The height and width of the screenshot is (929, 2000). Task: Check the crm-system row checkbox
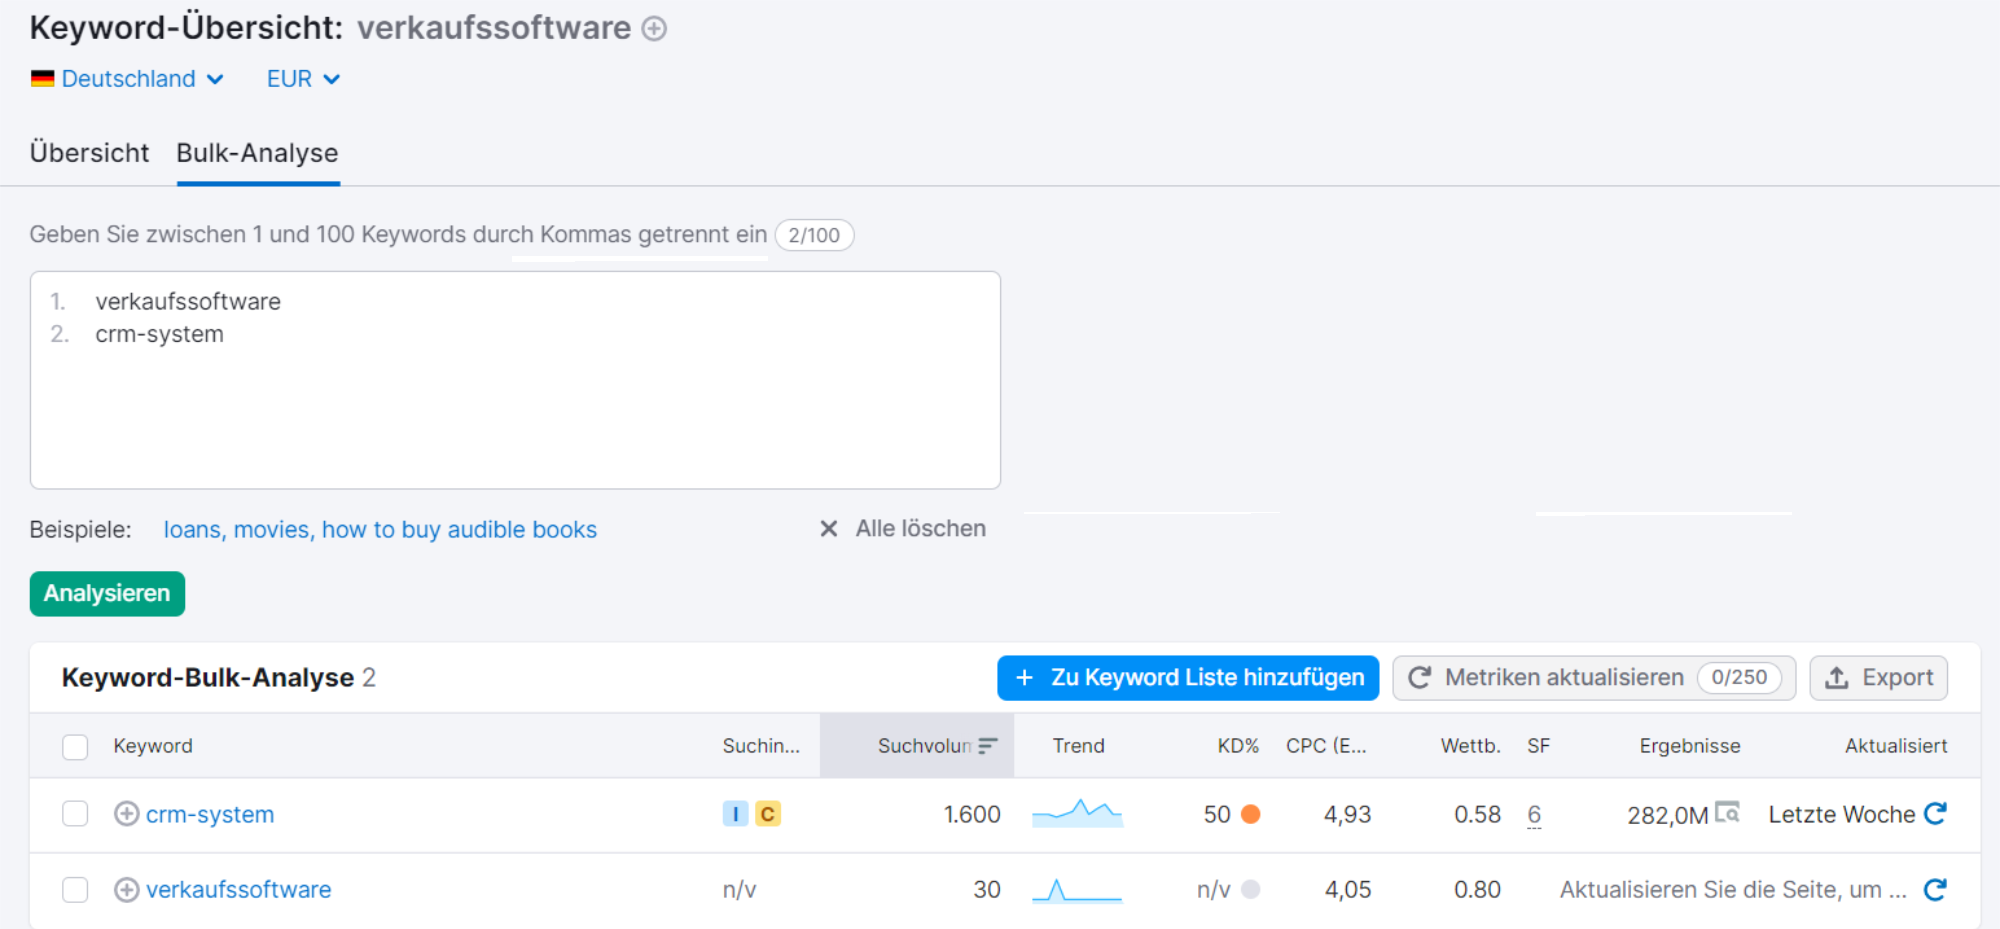pyautogui.click(x=75, y=814)
